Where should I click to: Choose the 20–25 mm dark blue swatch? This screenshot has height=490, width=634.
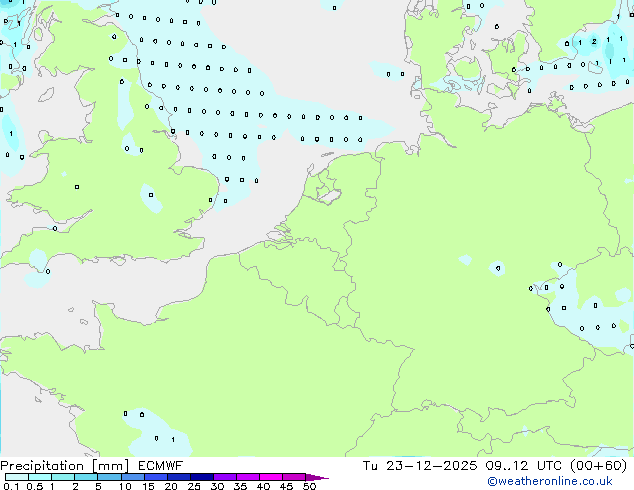point(178,477)
